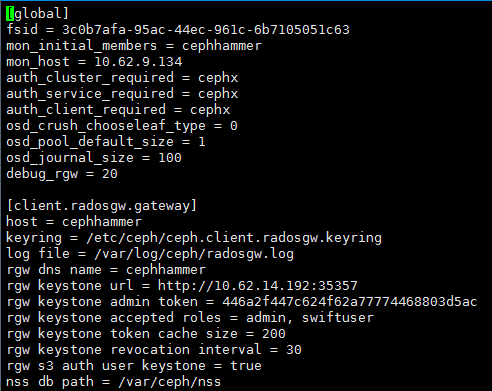
Task: Click the osd_crush_chooseleaf_type value 0
Action: (x=234, y=126)
